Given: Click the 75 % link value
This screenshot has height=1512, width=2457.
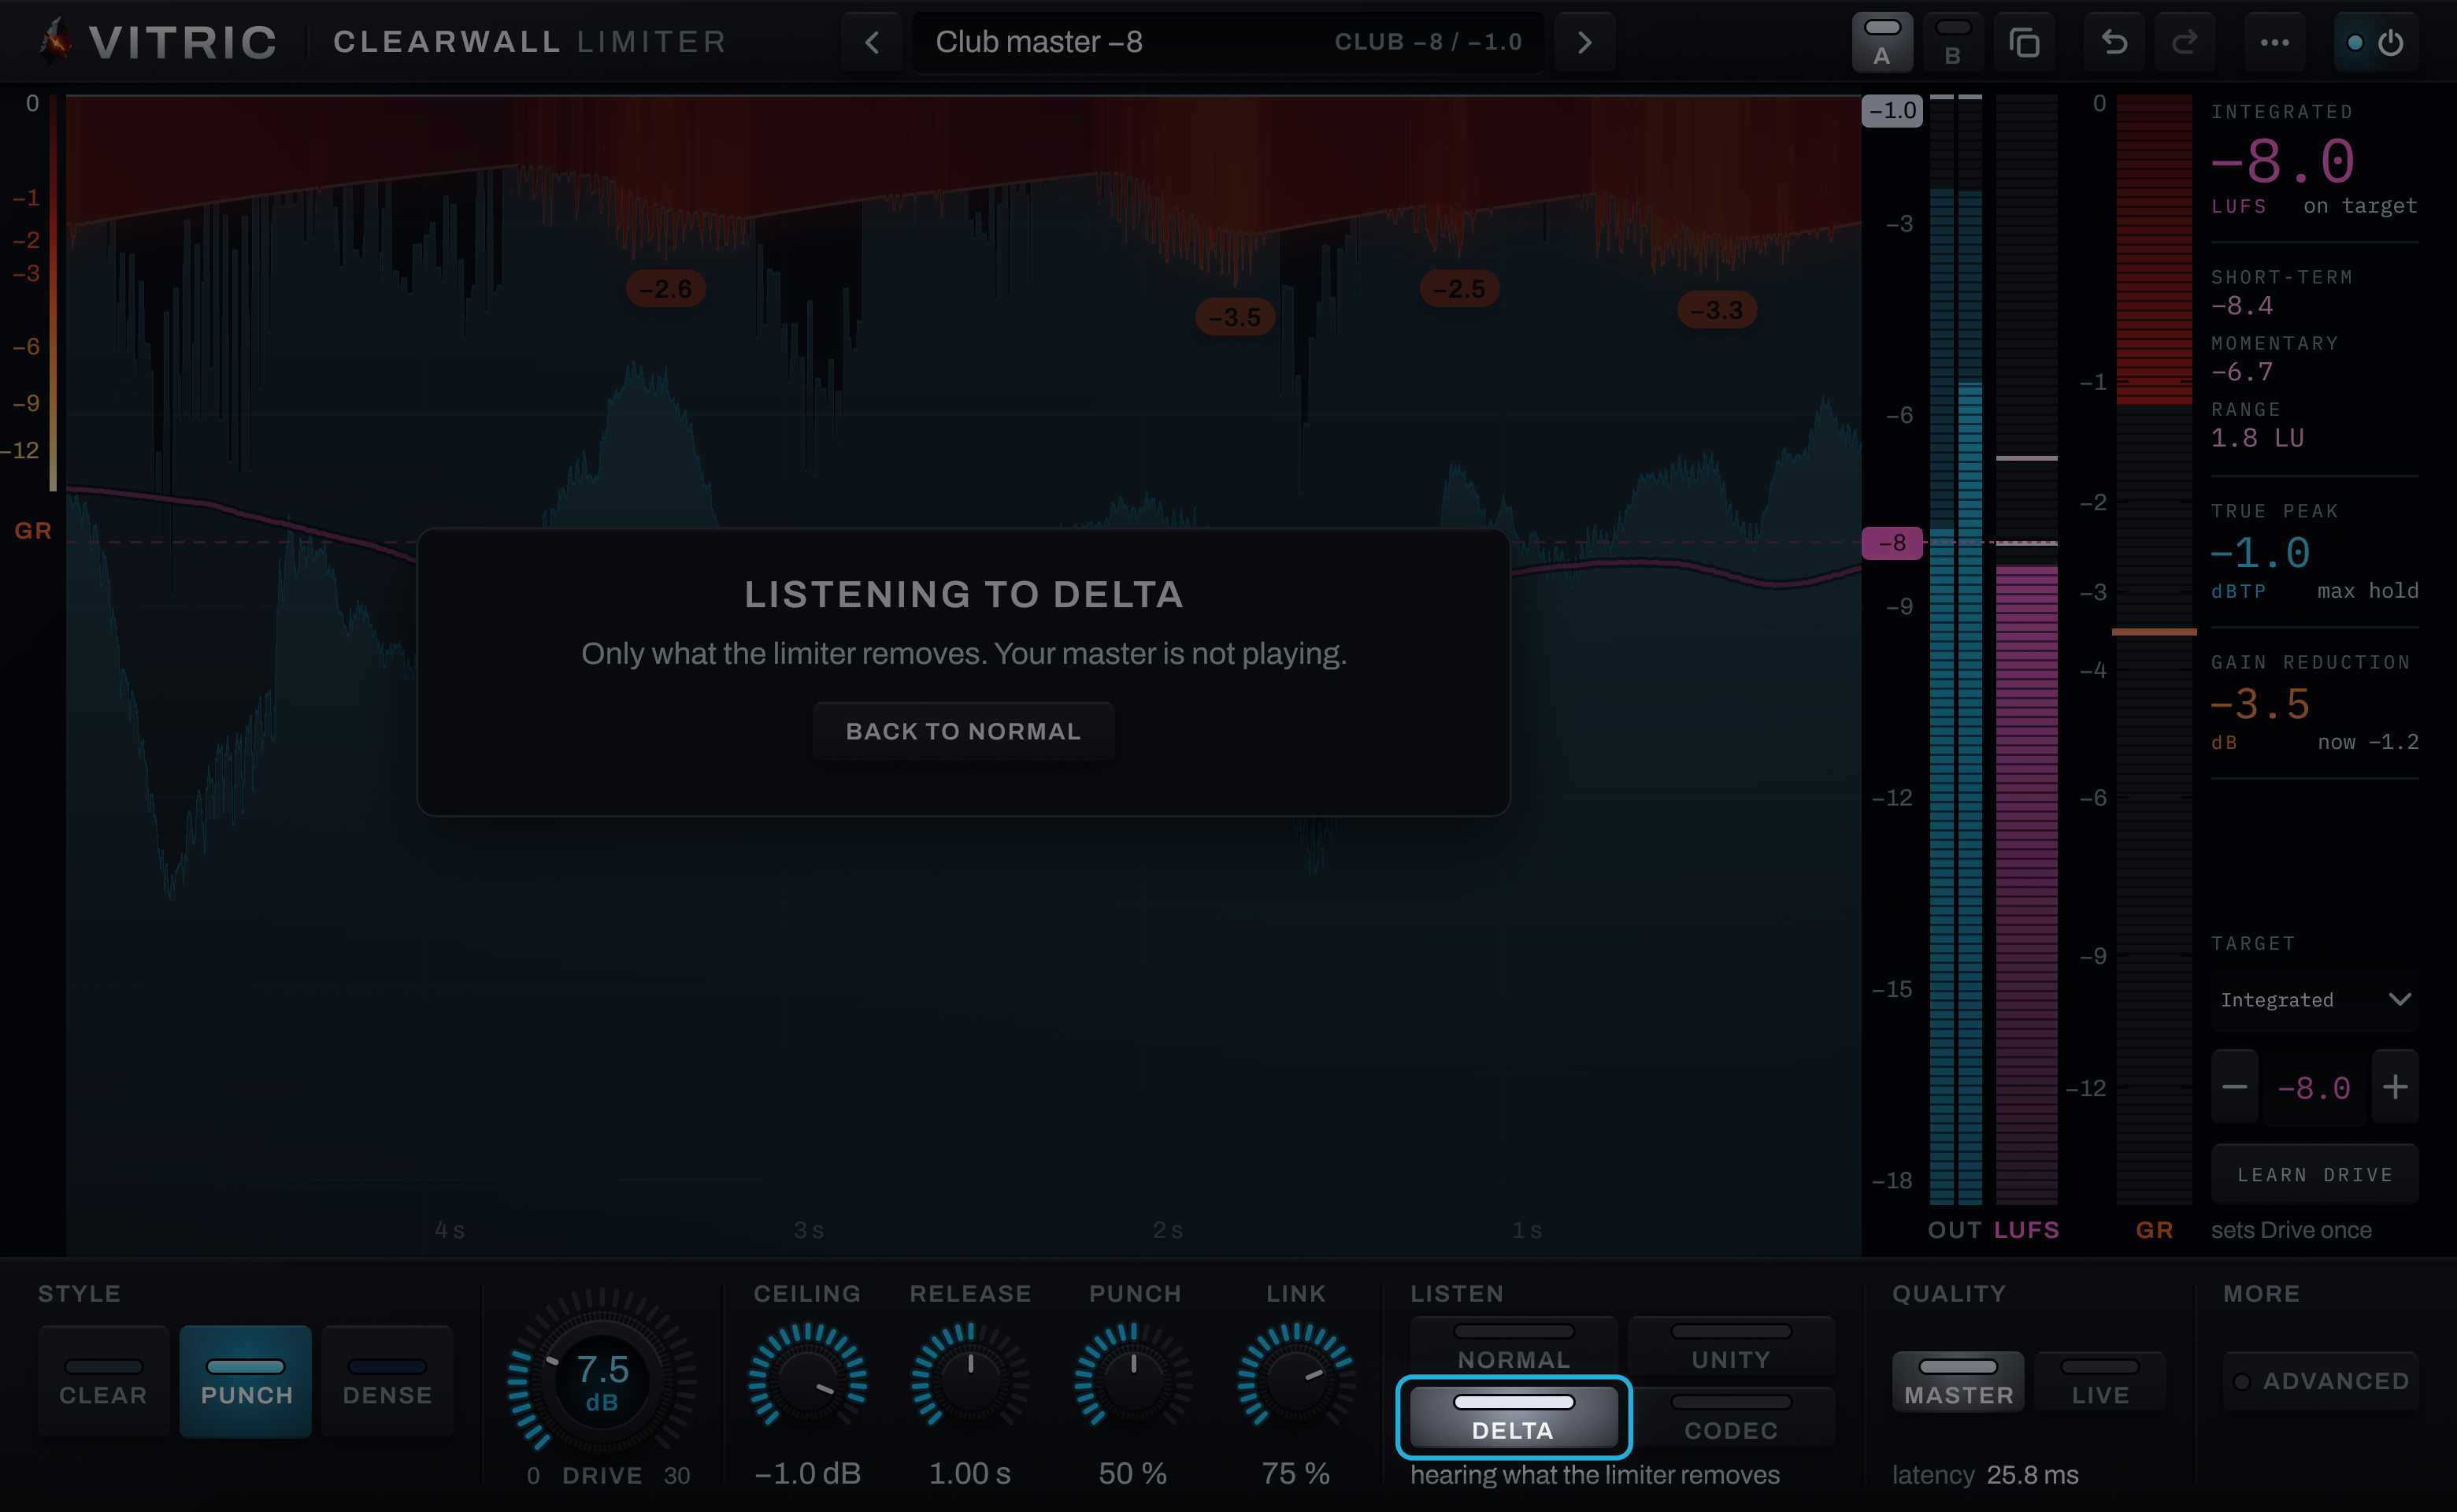Looking at the screenshot, I should [x=1296, y=1473].
